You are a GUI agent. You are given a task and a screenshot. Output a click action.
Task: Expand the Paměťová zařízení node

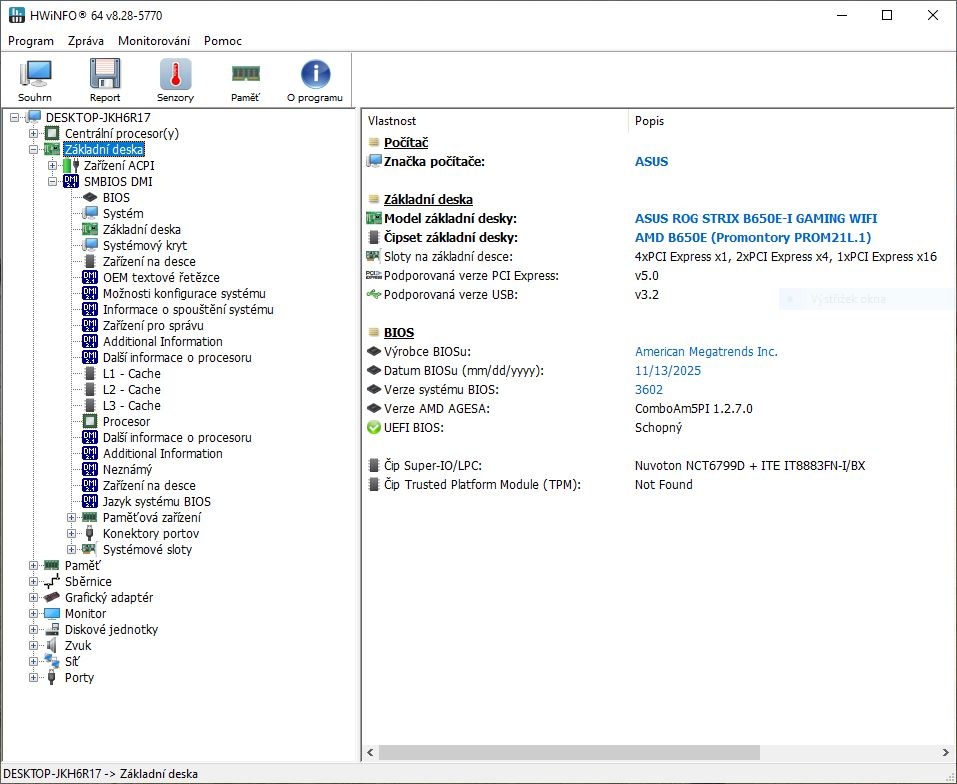pyautogui.click(x=70, y=517)
